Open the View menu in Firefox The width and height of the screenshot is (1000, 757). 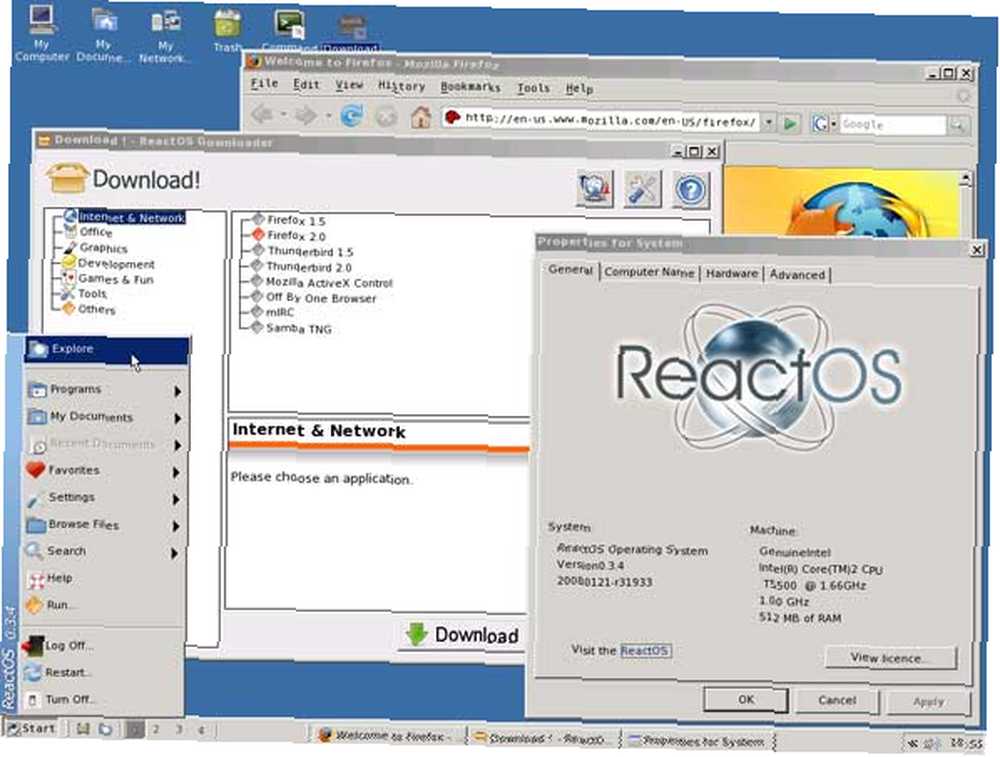pyautogui.click(x=349, y=85)
